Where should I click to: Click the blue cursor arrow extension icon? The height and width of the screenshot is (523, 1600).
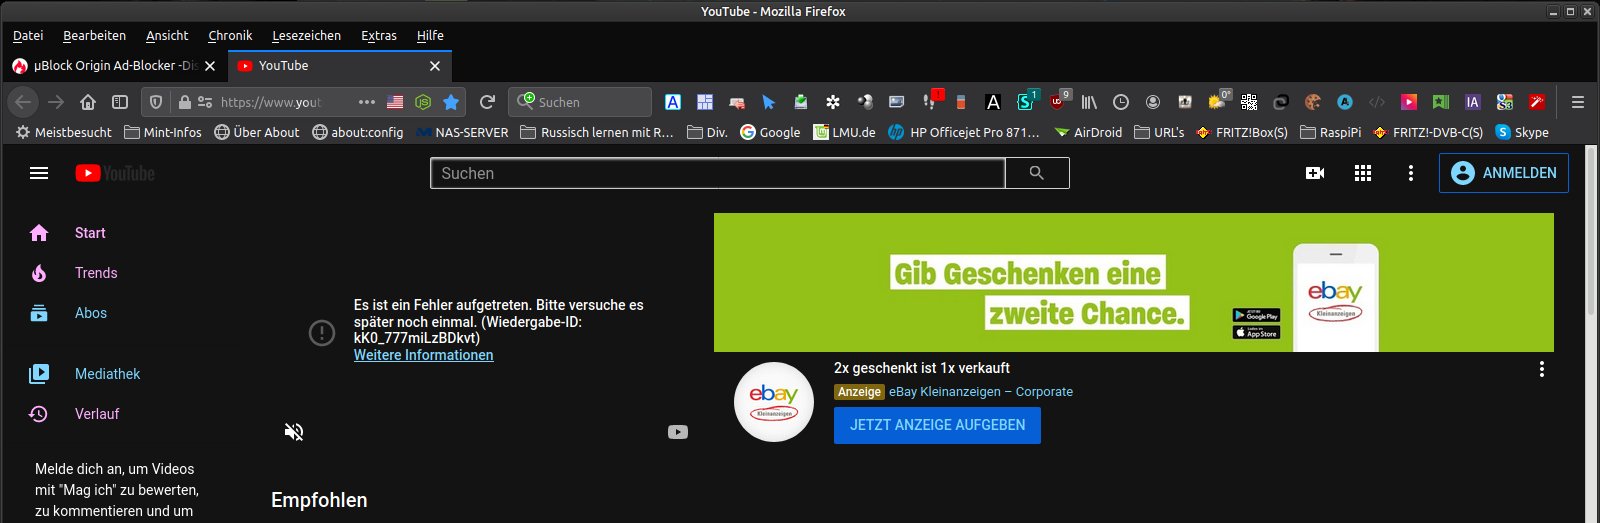coord(769,102)
